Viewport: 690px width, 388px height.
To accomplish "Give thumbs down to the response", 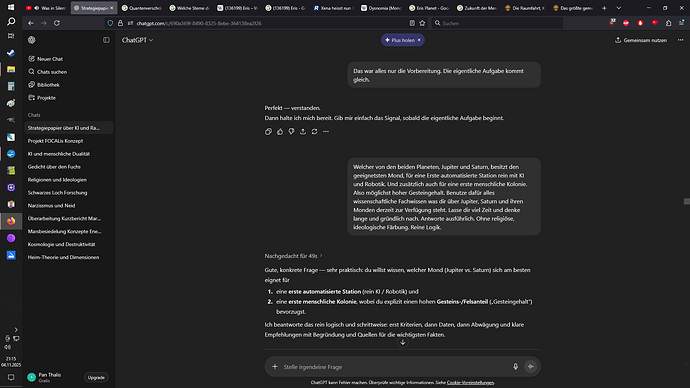I will 291,132.
